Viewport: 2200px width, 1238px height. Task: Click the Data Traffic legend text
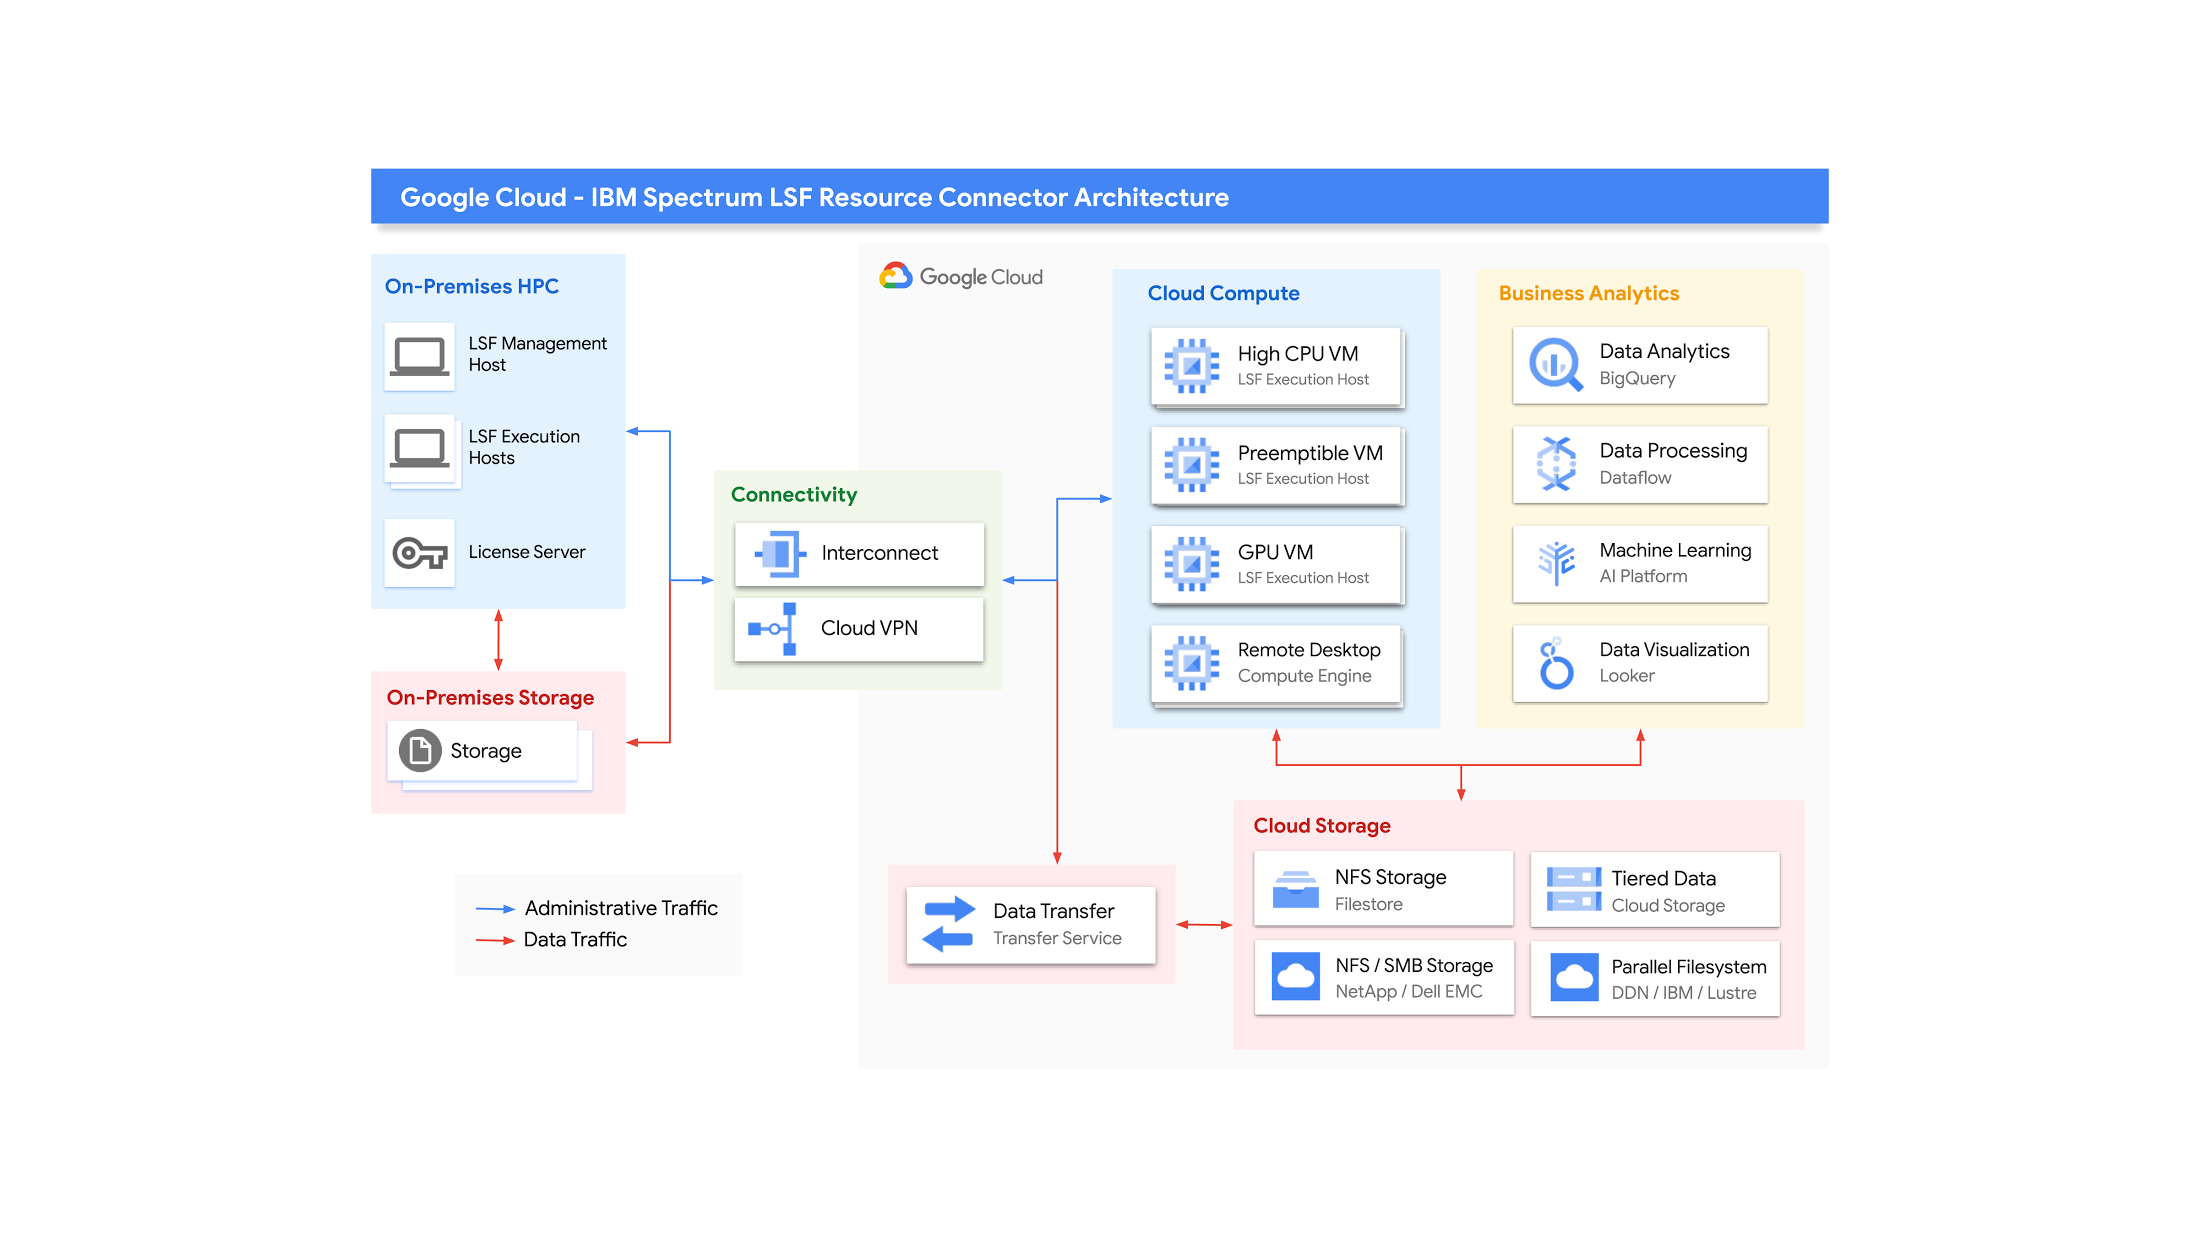pos(575,939)
